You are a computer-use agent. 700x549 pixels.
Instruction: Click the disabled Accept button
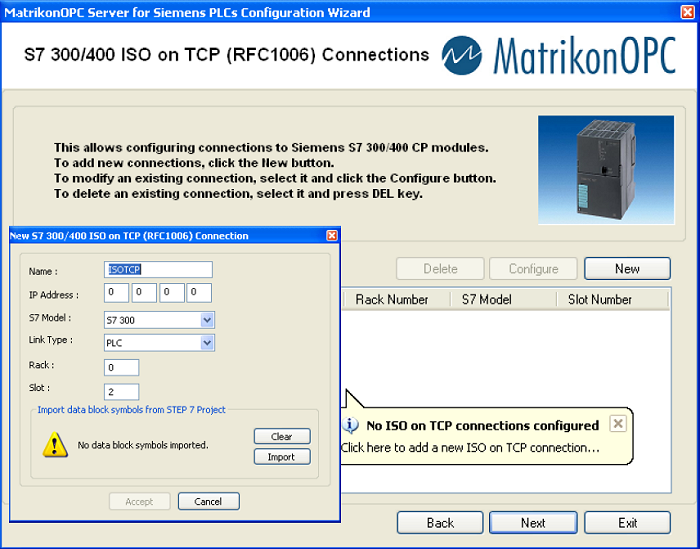(x=139, y=501)
